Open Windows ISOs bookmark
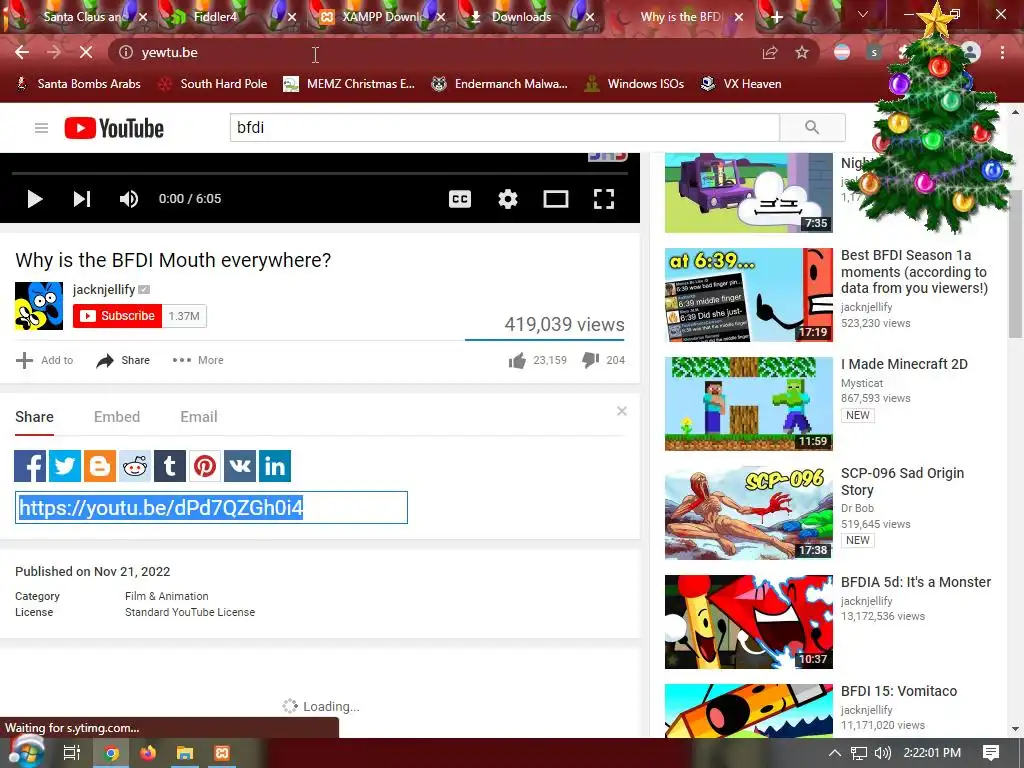The width and height of the screenshot is (1024, 768). (635, 84)
